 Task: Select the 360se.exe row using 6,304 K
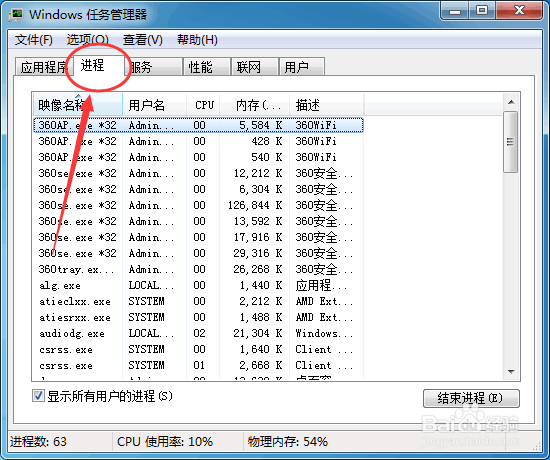(198, 189)
